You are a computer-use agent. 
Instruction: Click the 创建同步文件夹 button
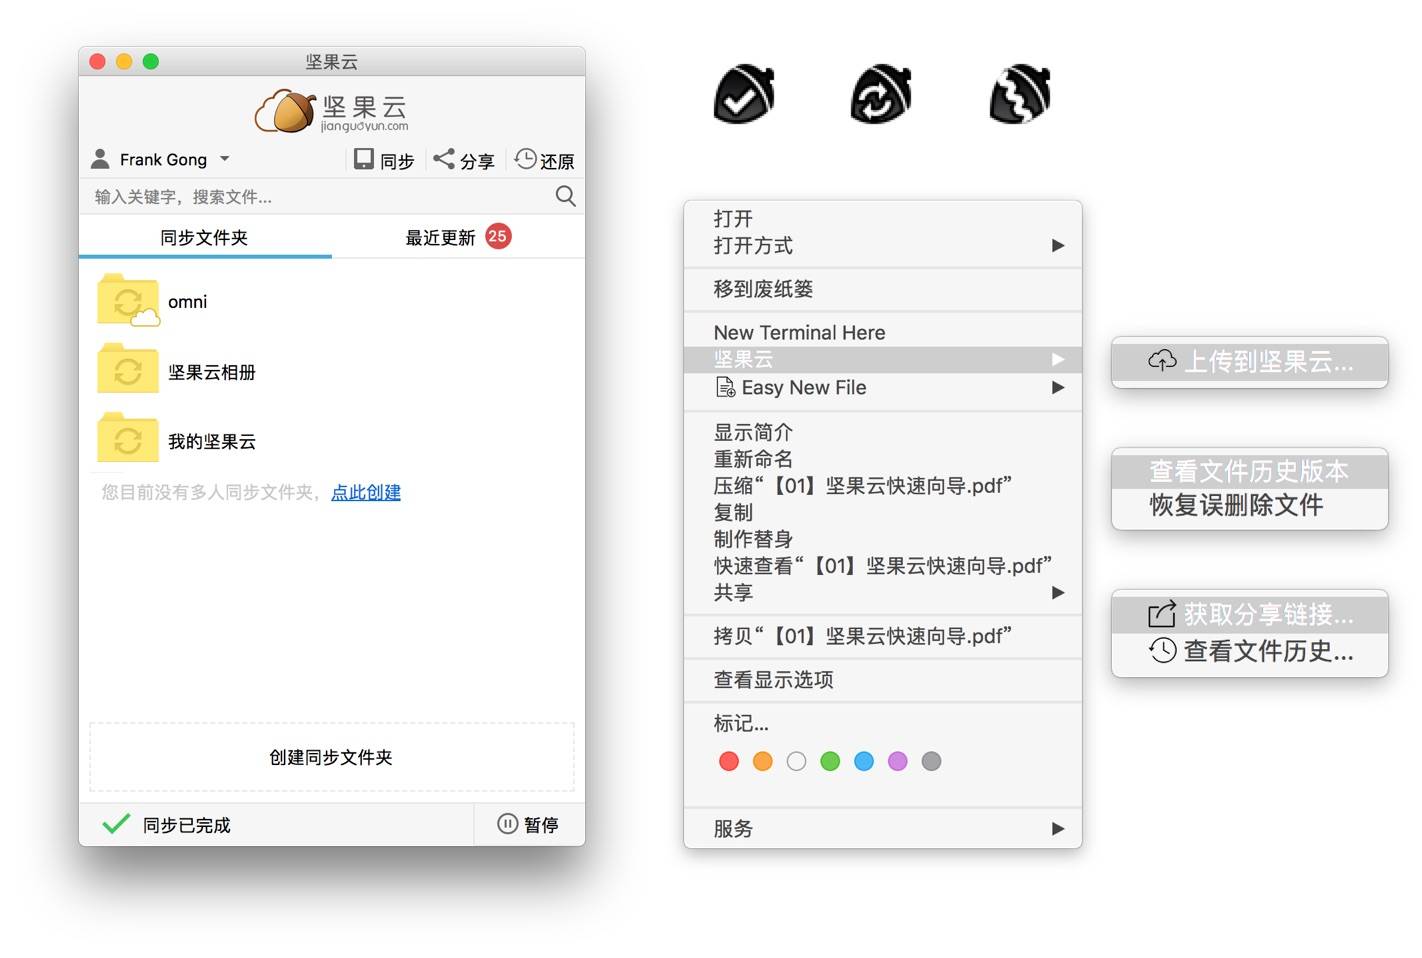point(331,757)
